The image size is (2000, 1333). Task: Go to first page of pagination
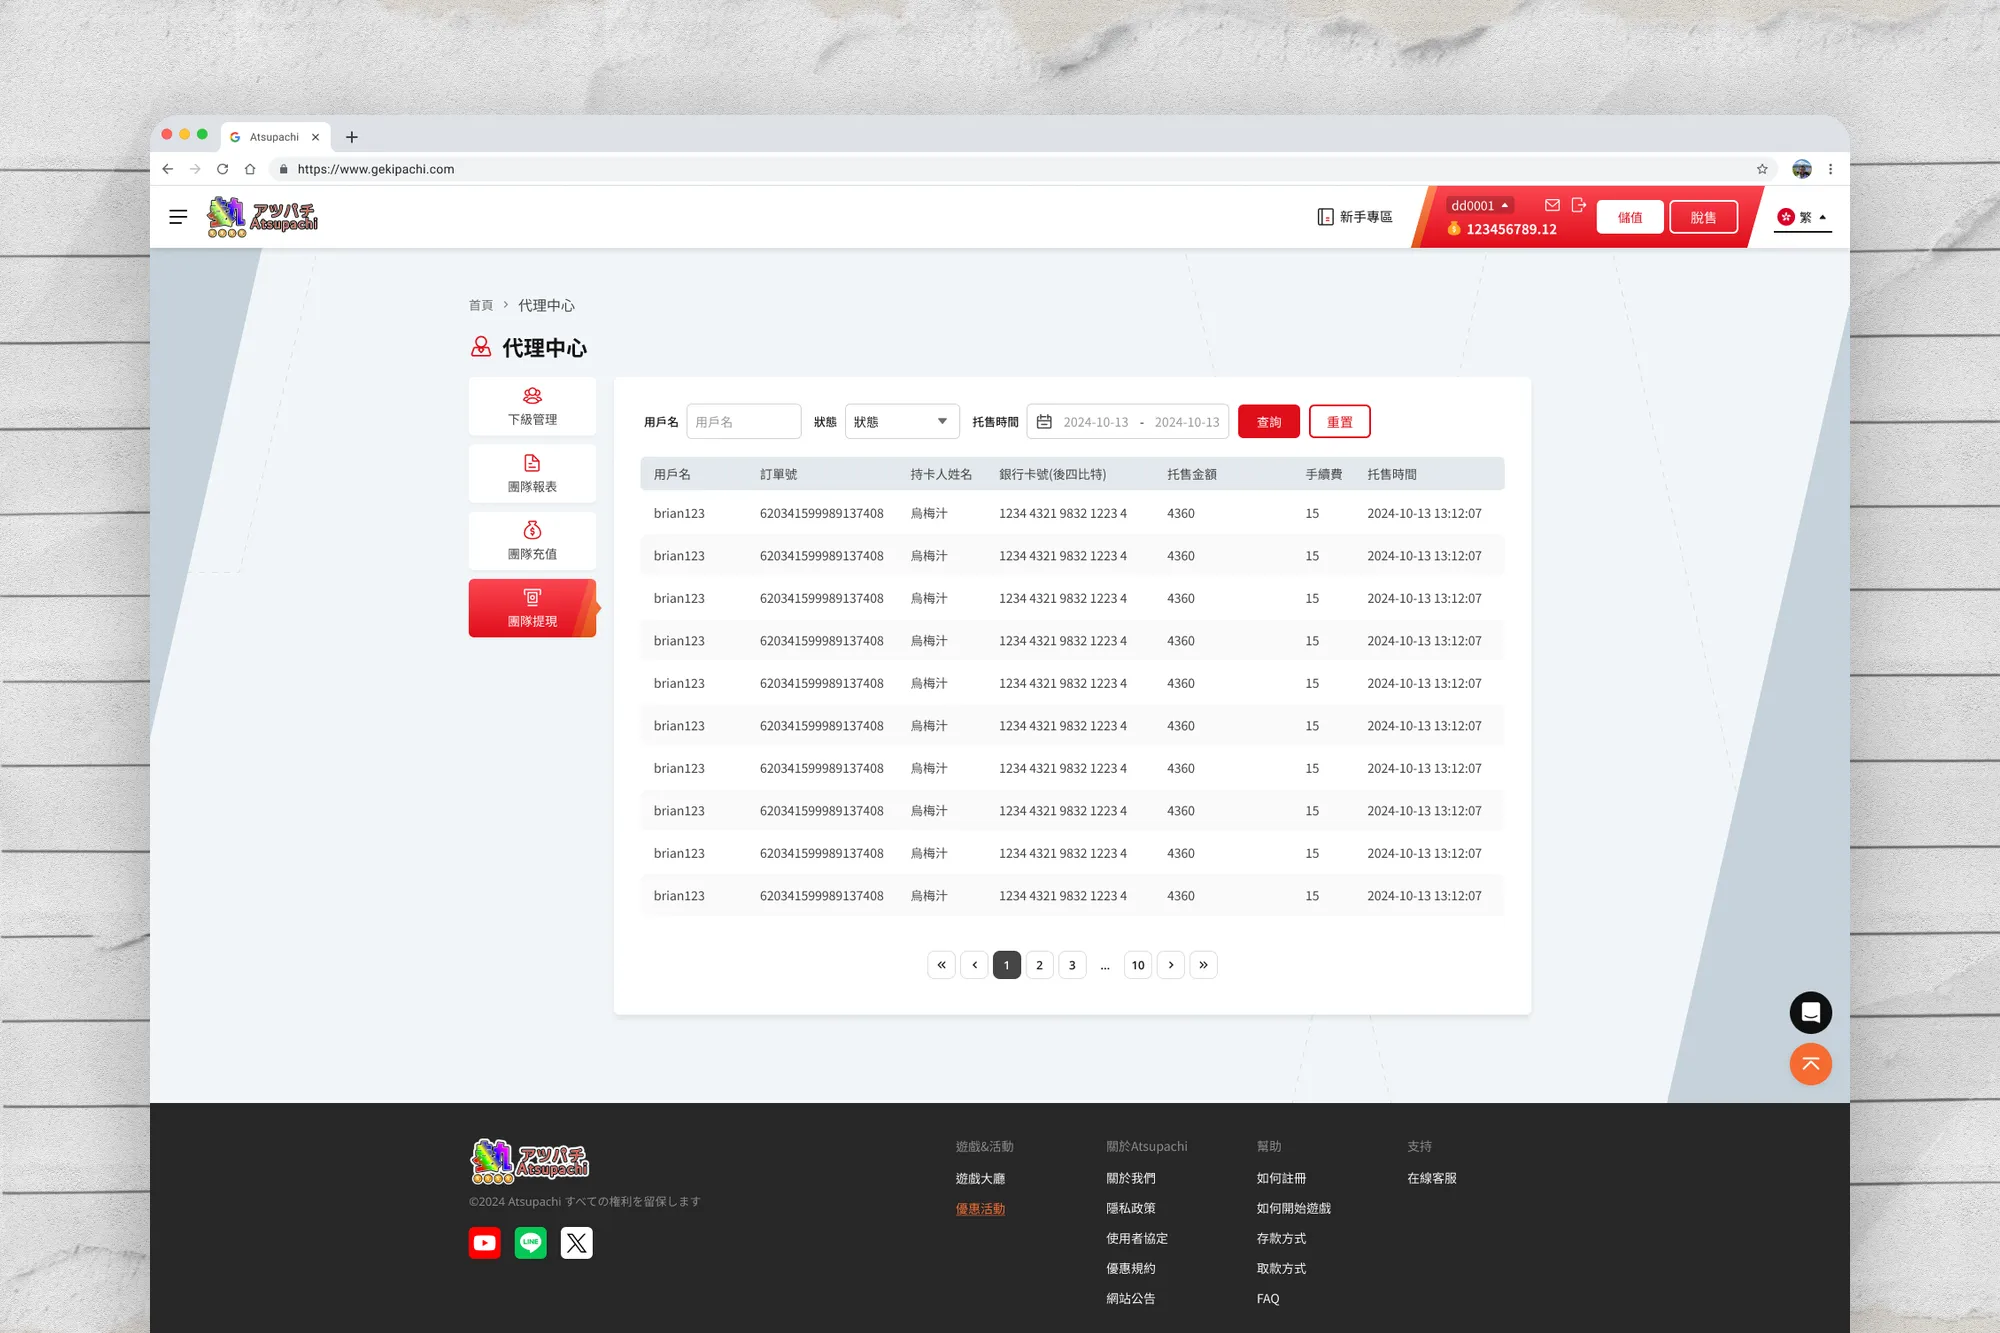pos(941,965)
